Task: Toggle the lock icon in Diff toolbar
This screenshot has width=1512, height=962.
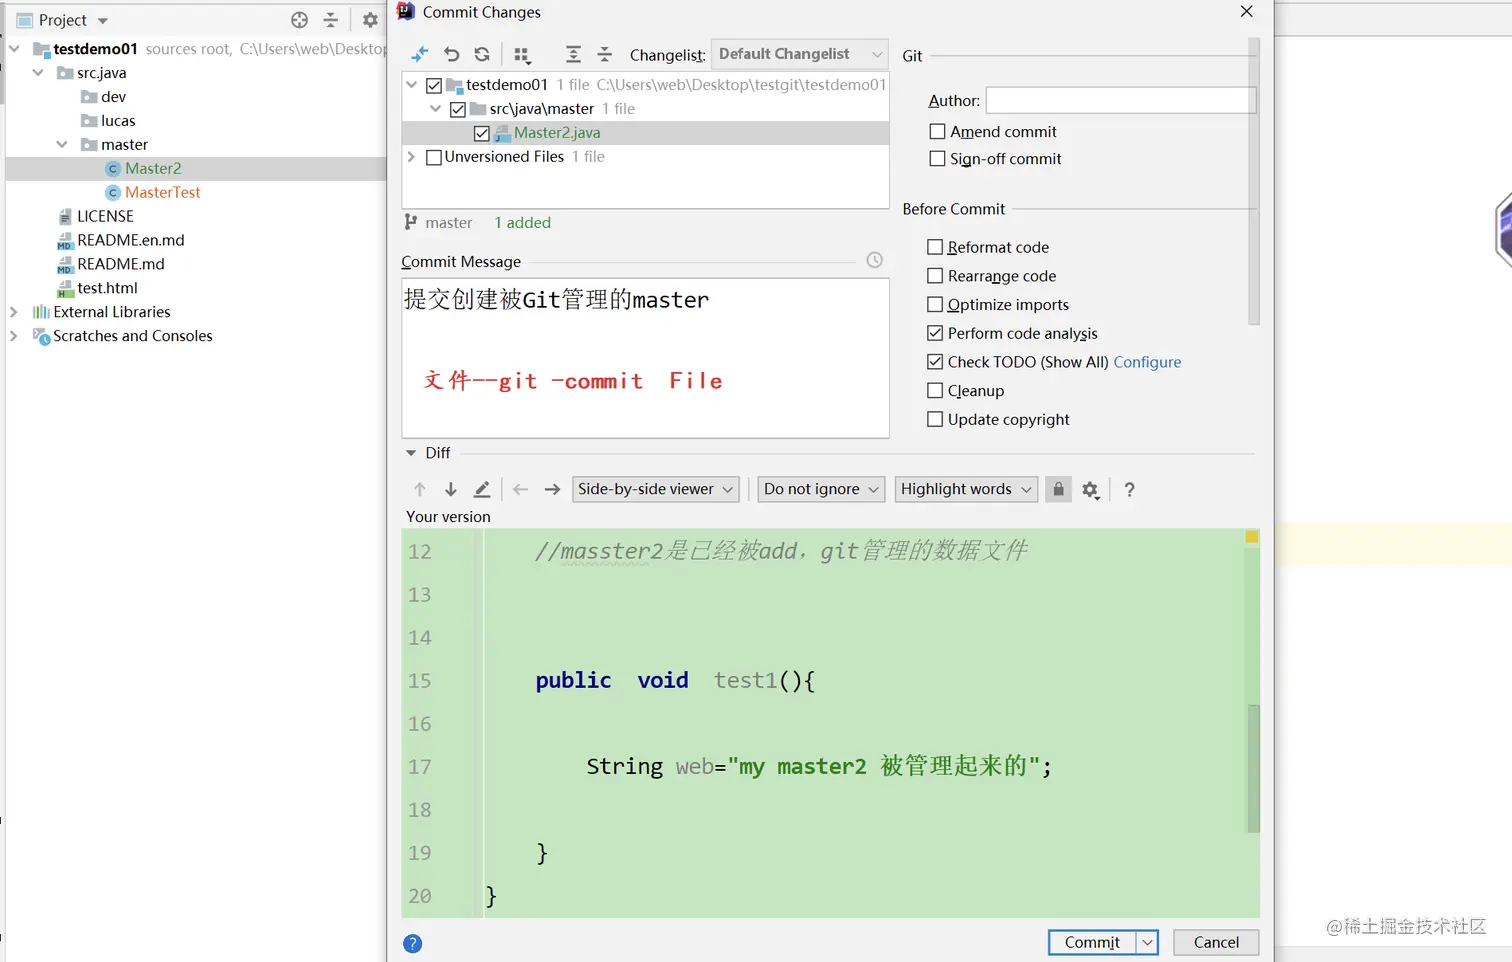Action: (x=1058, y=489)
